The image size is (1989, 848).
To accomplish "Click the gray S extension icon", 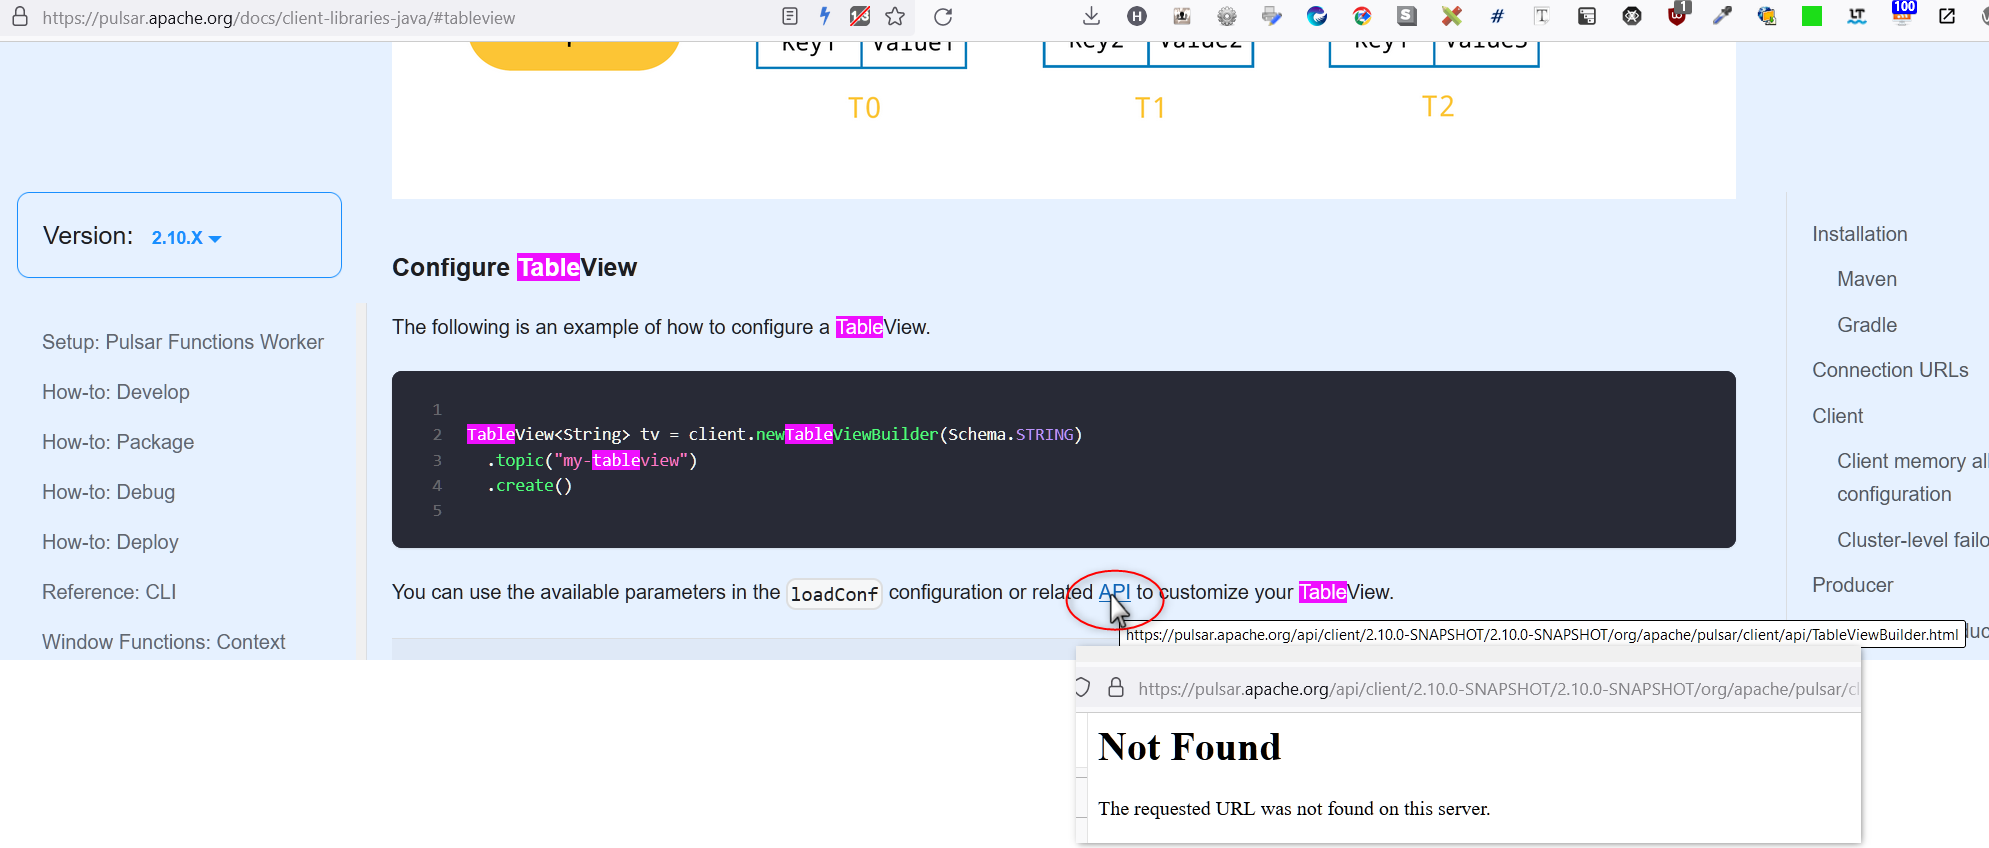I will (1407, 16).
